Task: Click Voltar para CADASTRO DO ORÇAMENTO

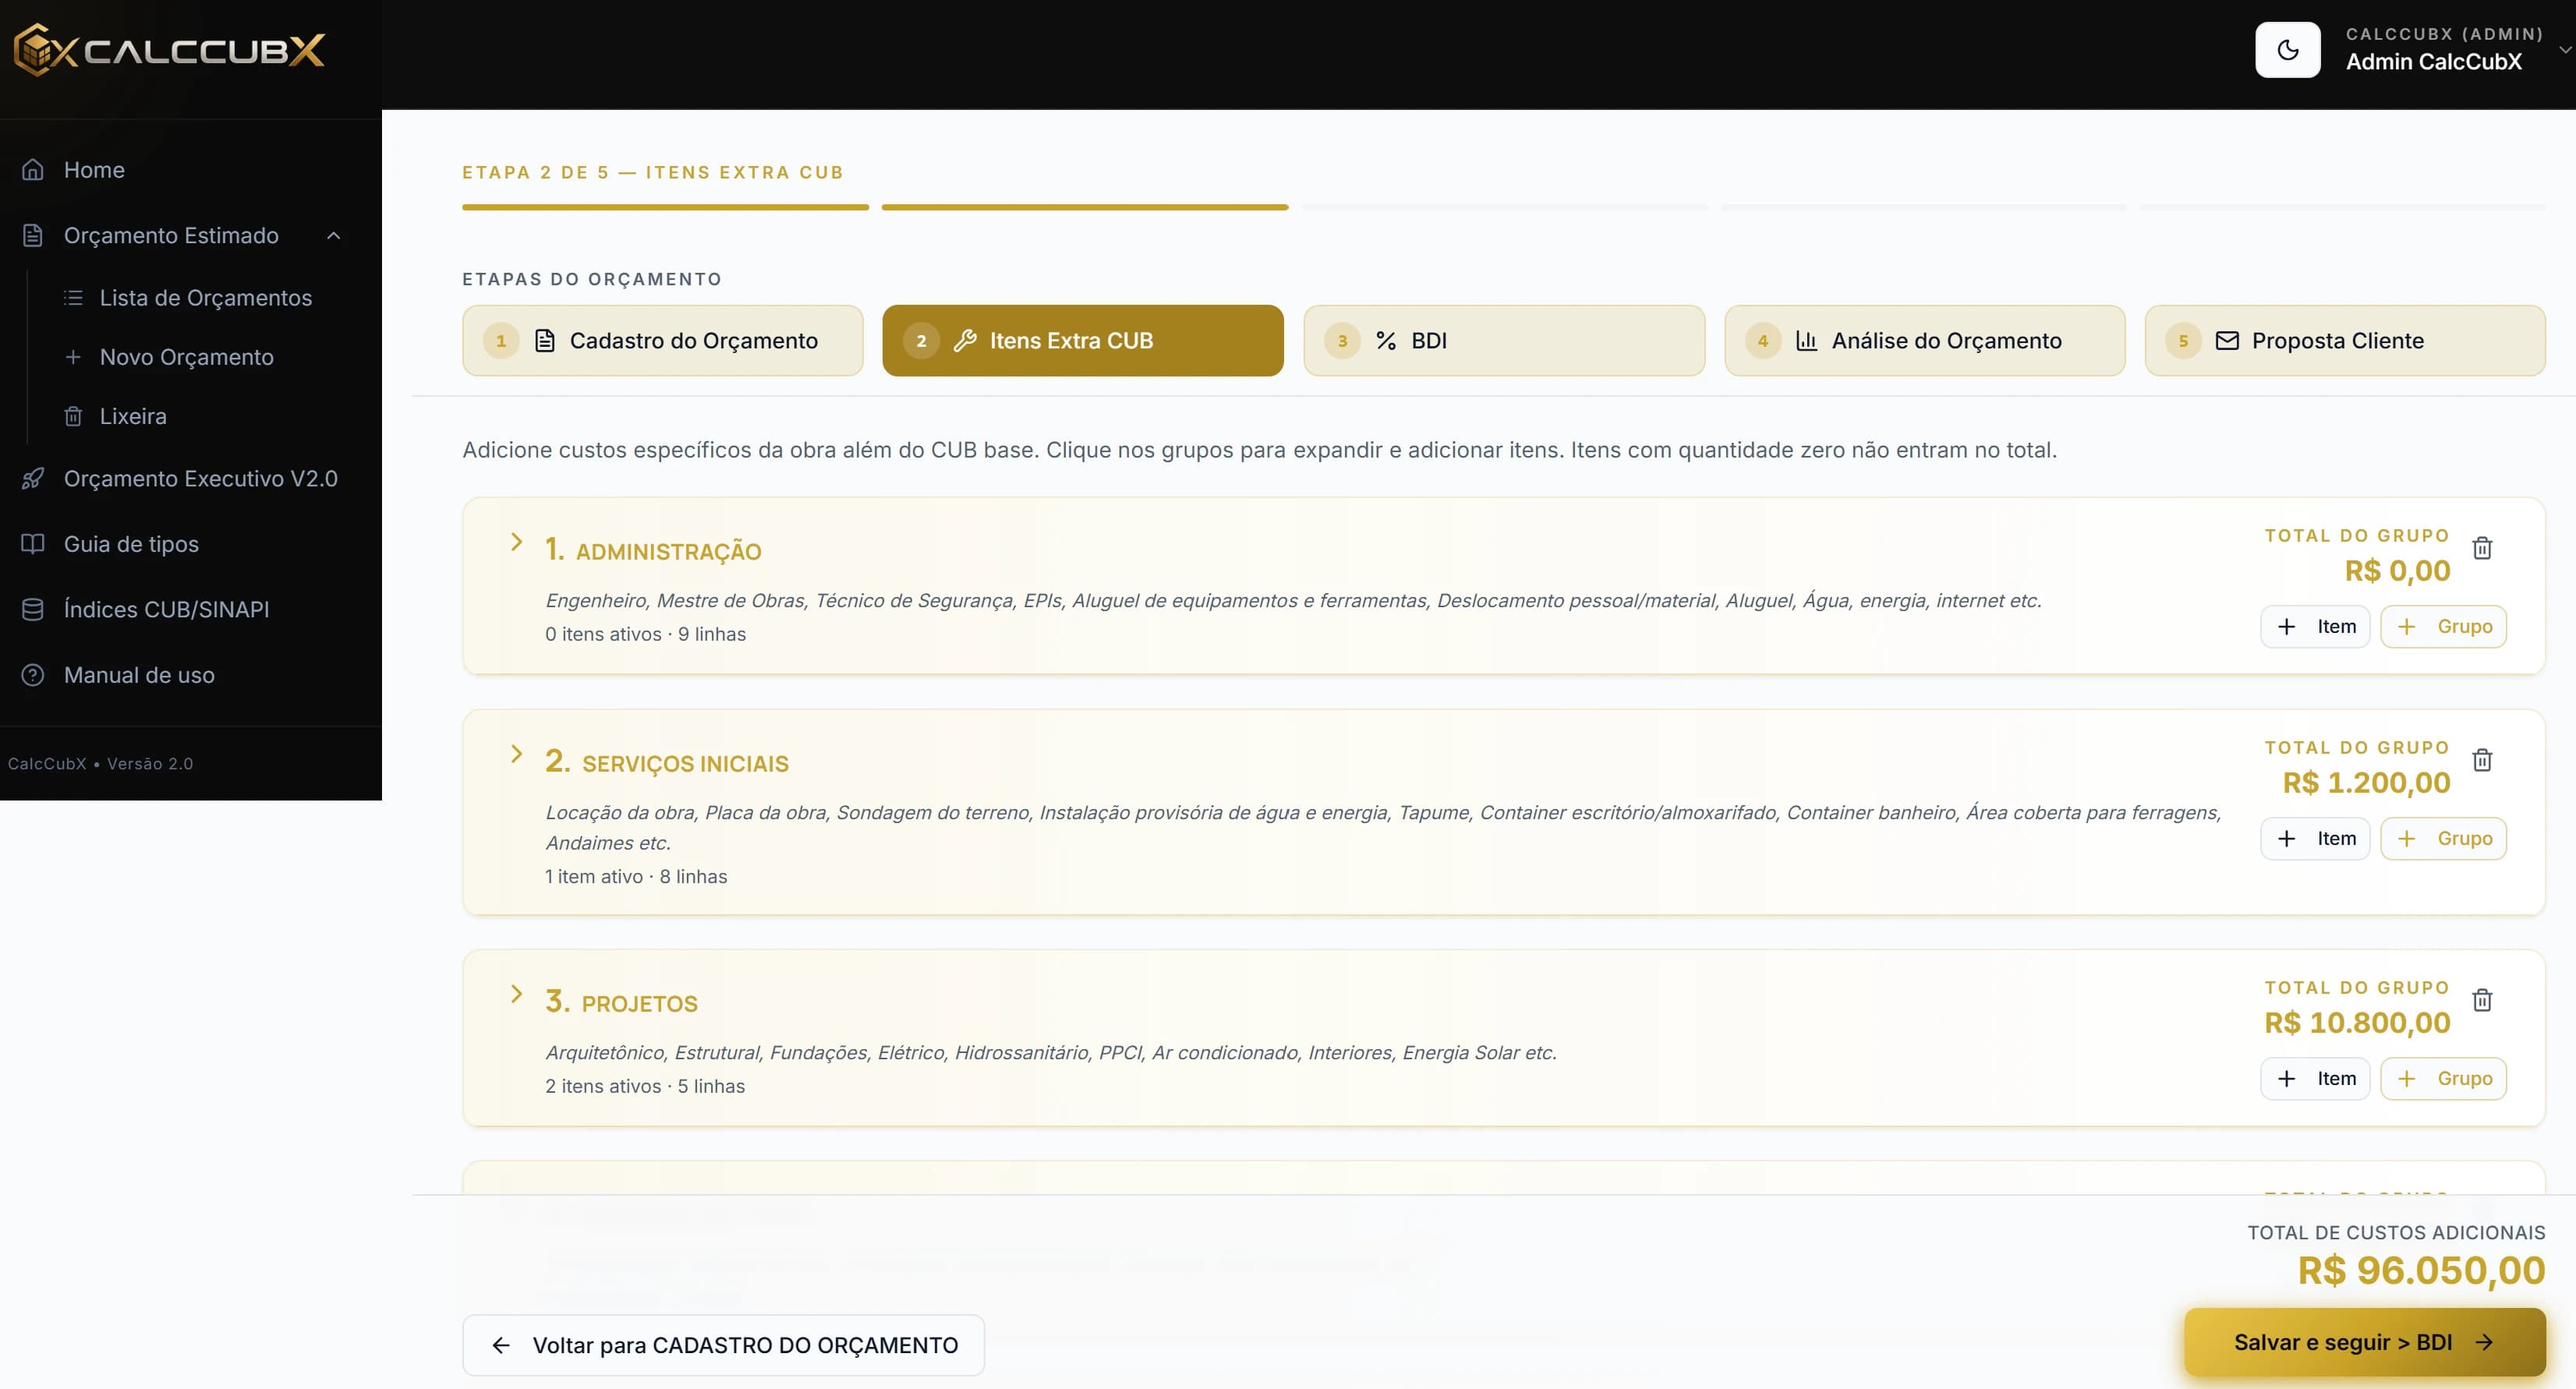Action: coord(723,1346)
